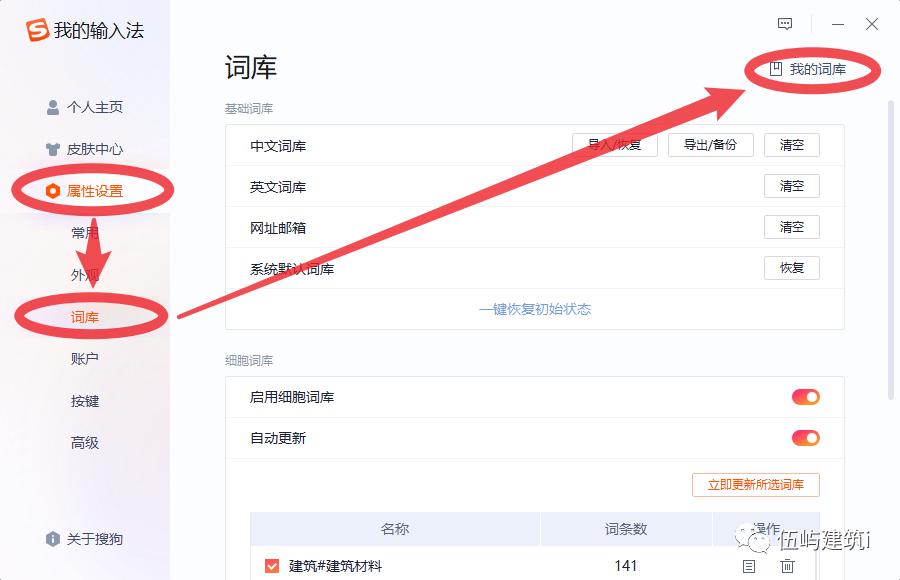The height and width of the screenshot is (580, 900).
Task: Click the 个人主页 person icon
Action: (x=53, y=107)
